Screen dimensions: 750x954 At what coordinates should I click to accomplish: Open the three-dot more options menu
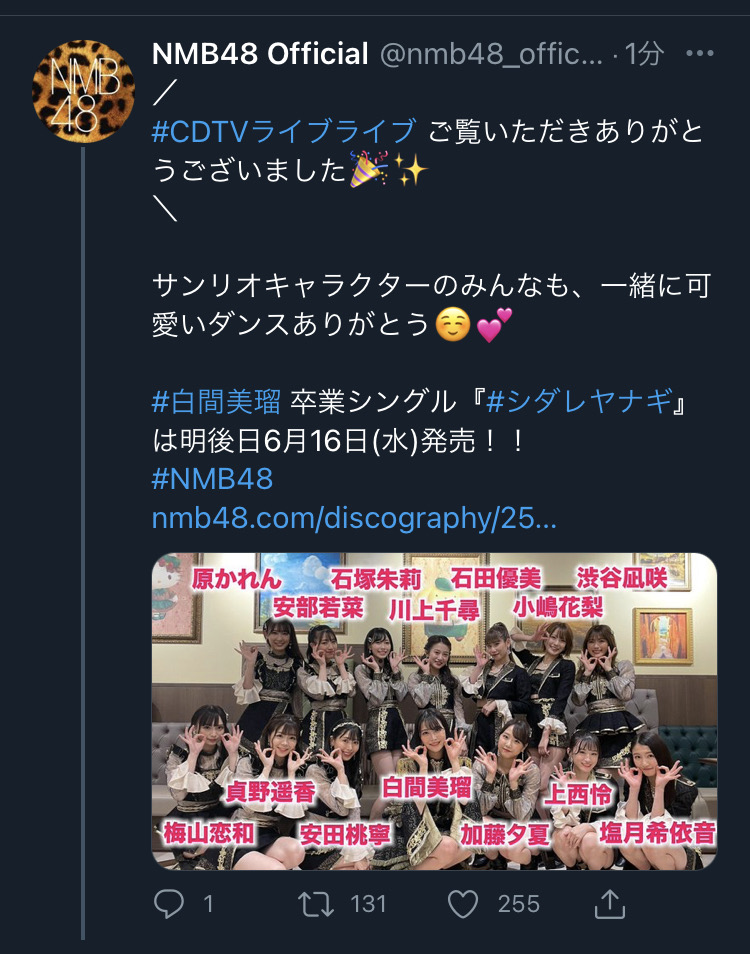tap(700, 54)
